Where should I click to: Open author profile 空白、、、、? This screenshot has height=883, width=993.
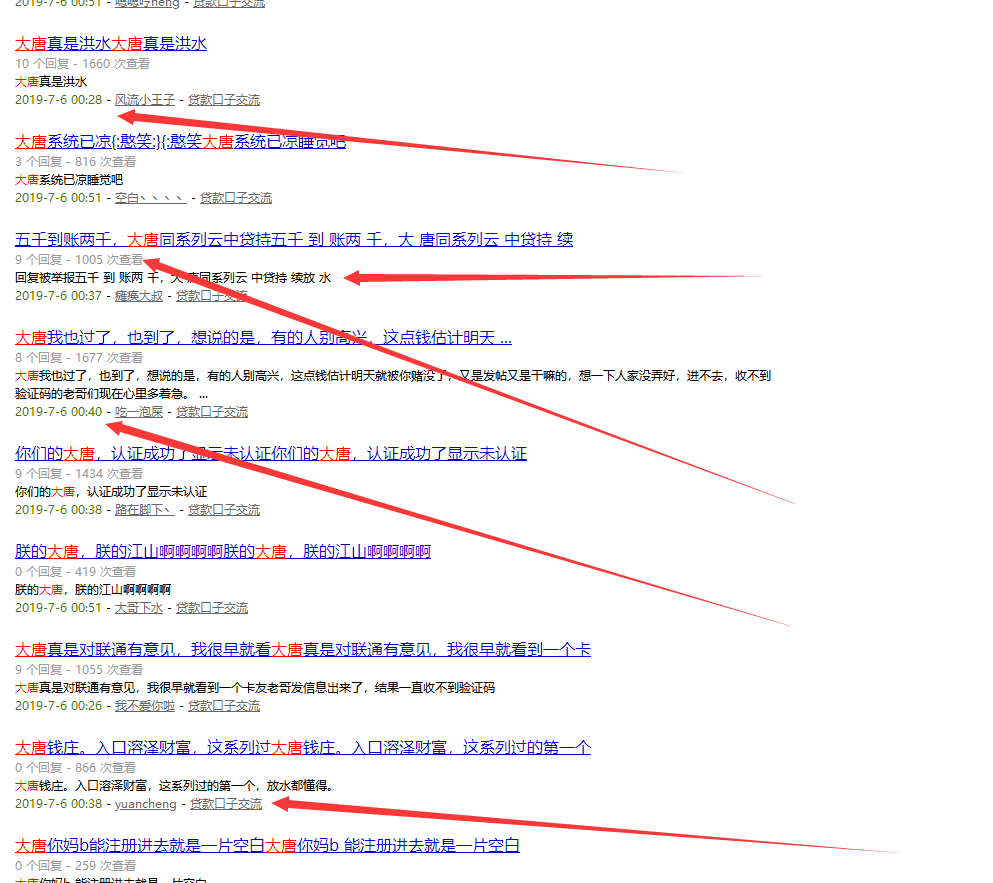click(150, 198)
